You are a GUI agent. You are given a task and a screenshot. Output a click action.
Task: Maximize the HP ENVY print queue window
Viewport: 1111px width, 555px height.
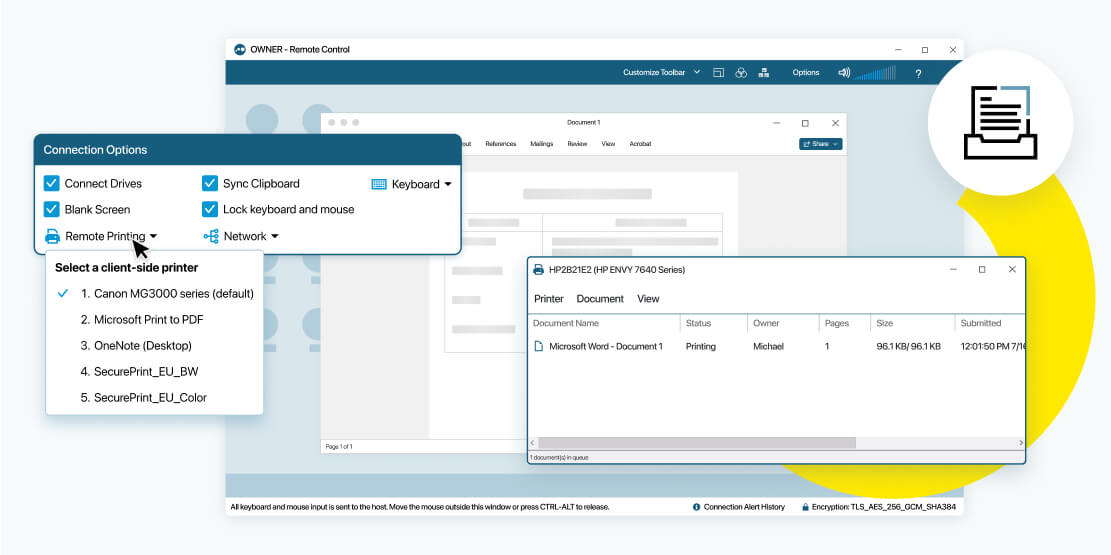click(x=982, y=270)
